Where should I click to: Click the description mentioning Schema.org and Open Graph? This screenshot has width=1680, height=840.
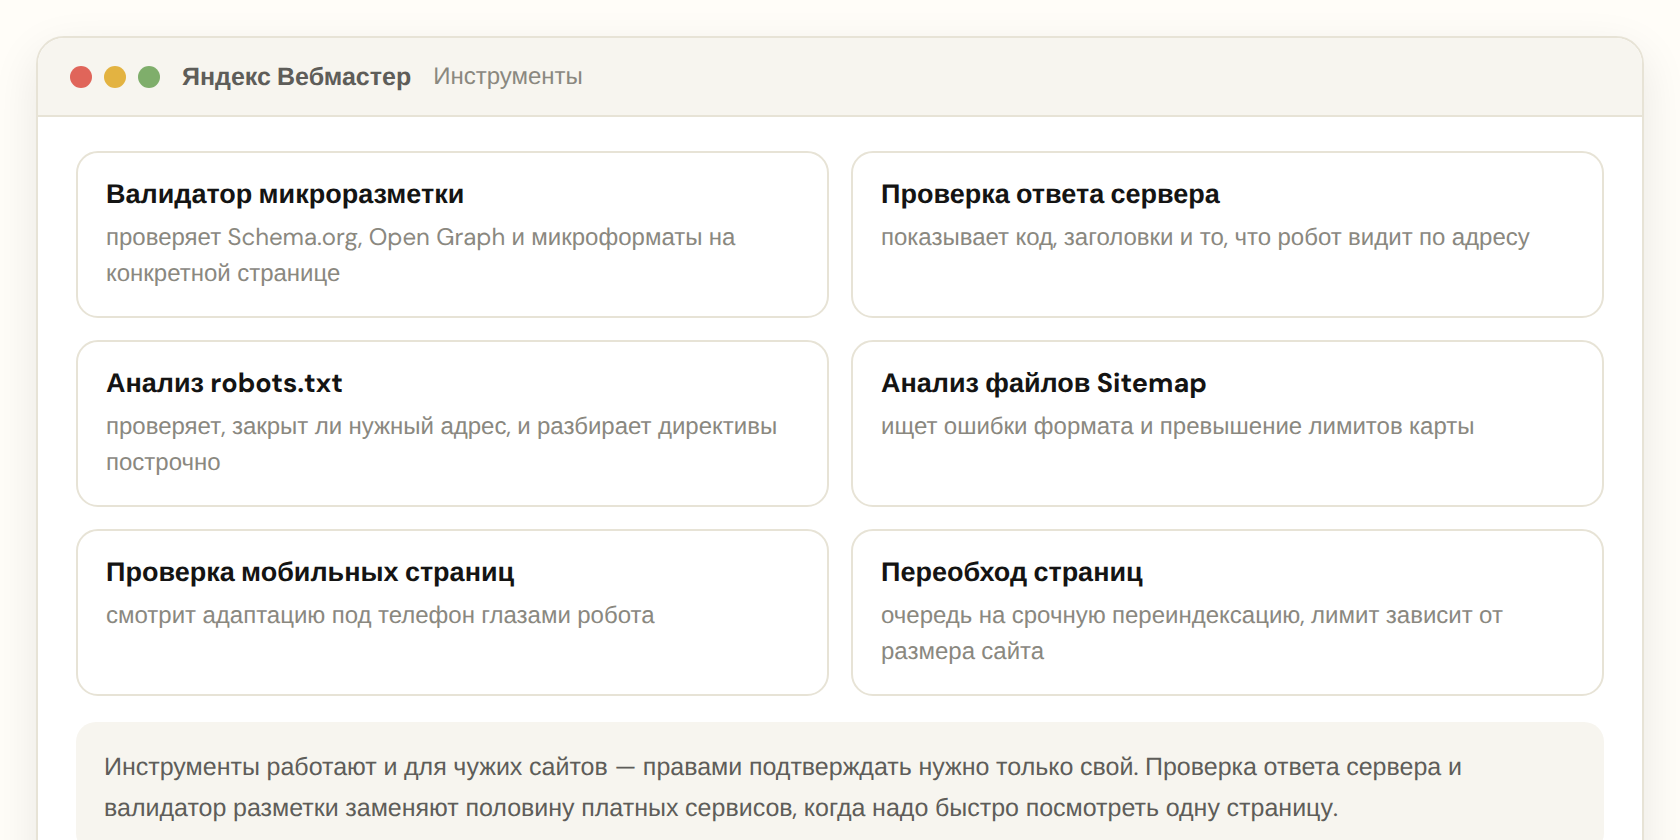[421, 255]
